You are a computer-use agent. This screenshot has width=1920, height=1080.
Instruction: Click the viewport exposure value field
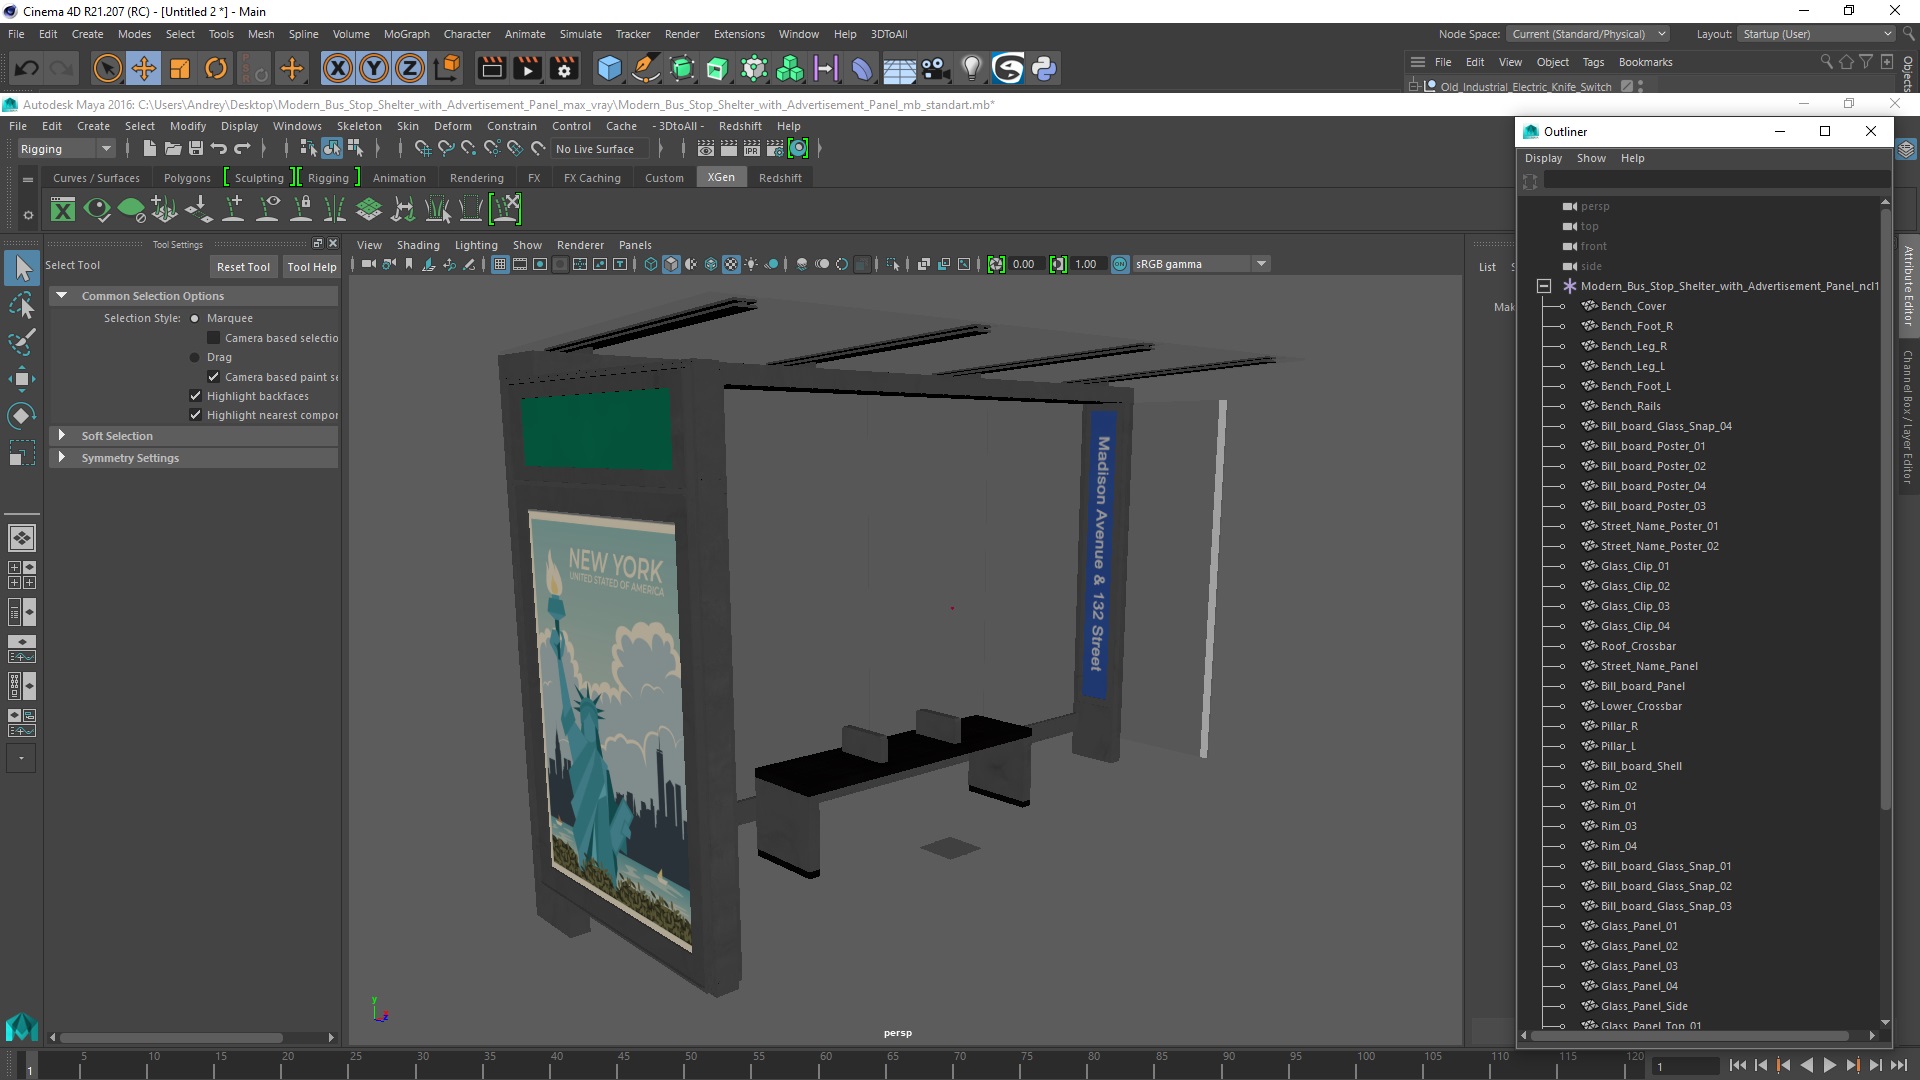click(x=1023, y=264)
